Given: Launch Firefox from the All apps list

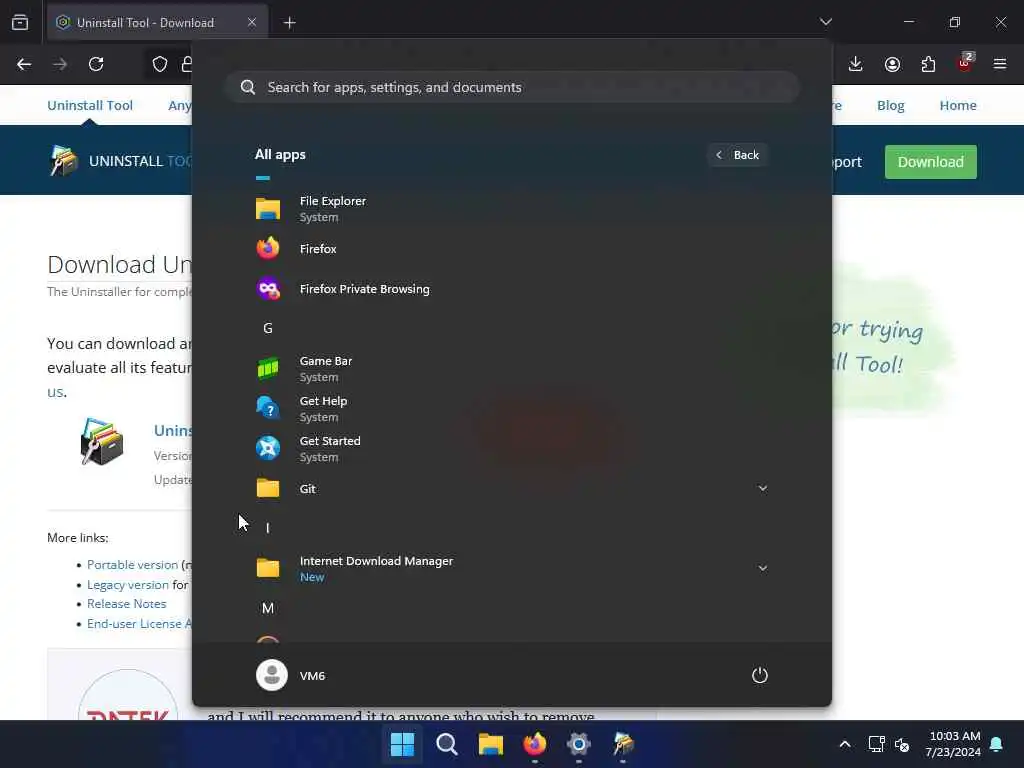Looking at the screenshot, I should point(511,249).
